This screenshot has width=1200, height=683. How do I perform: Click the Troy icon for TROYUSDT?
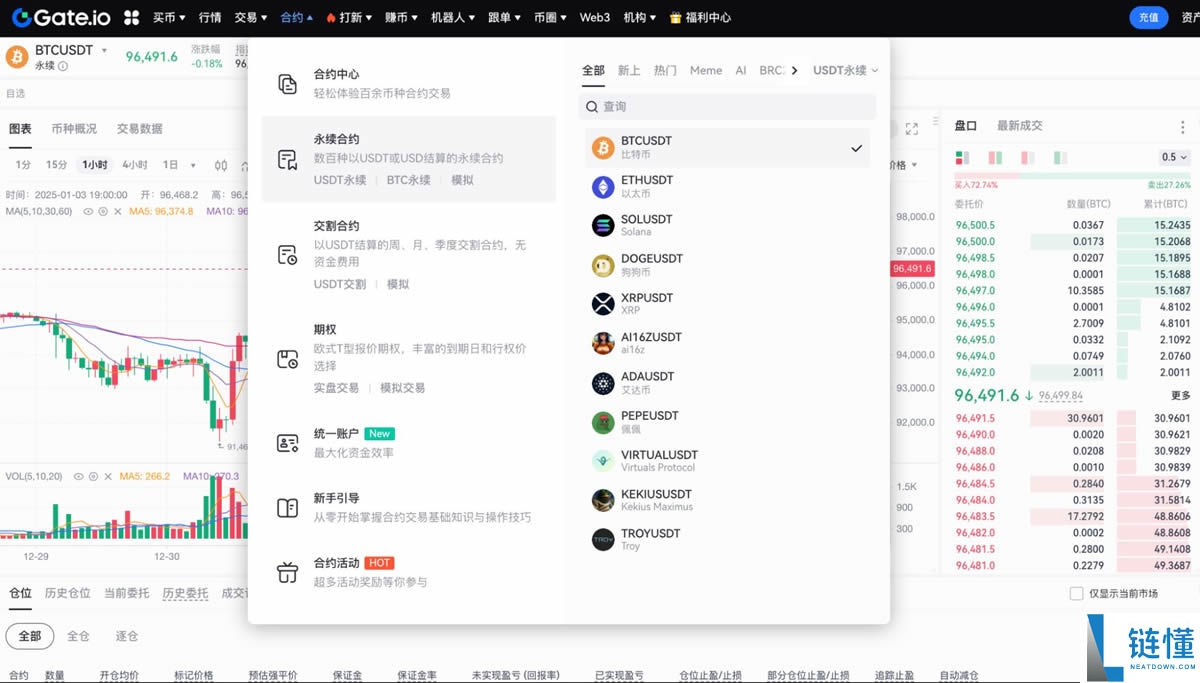[x=602, y=539]
